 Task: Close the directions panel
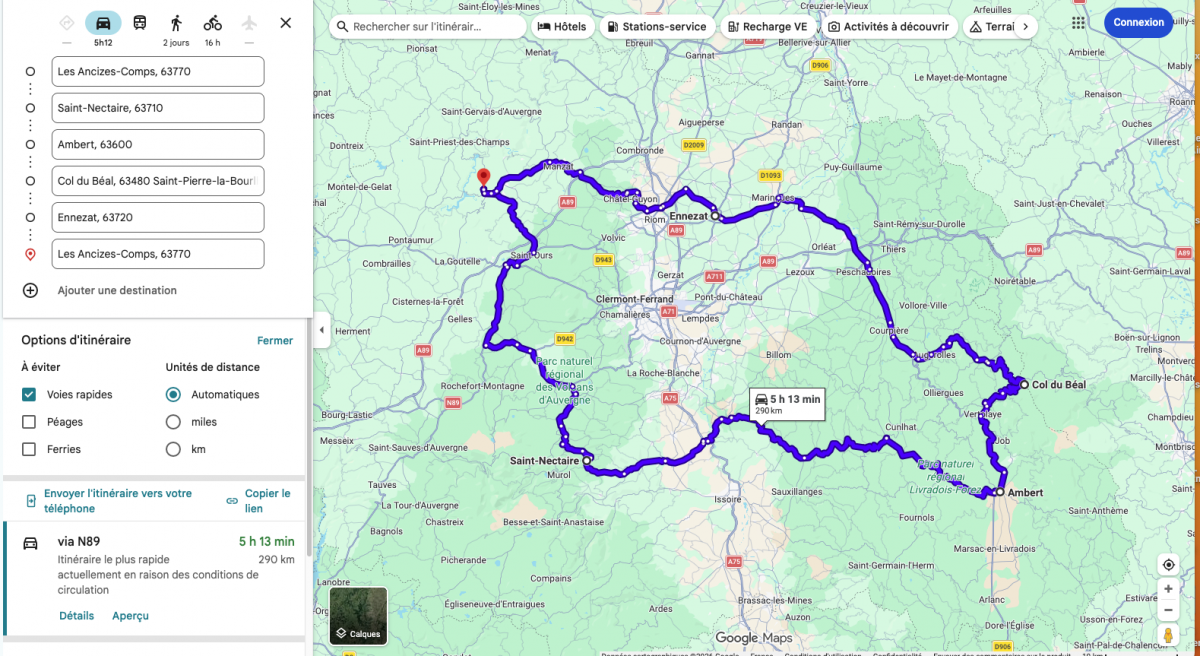286,22
